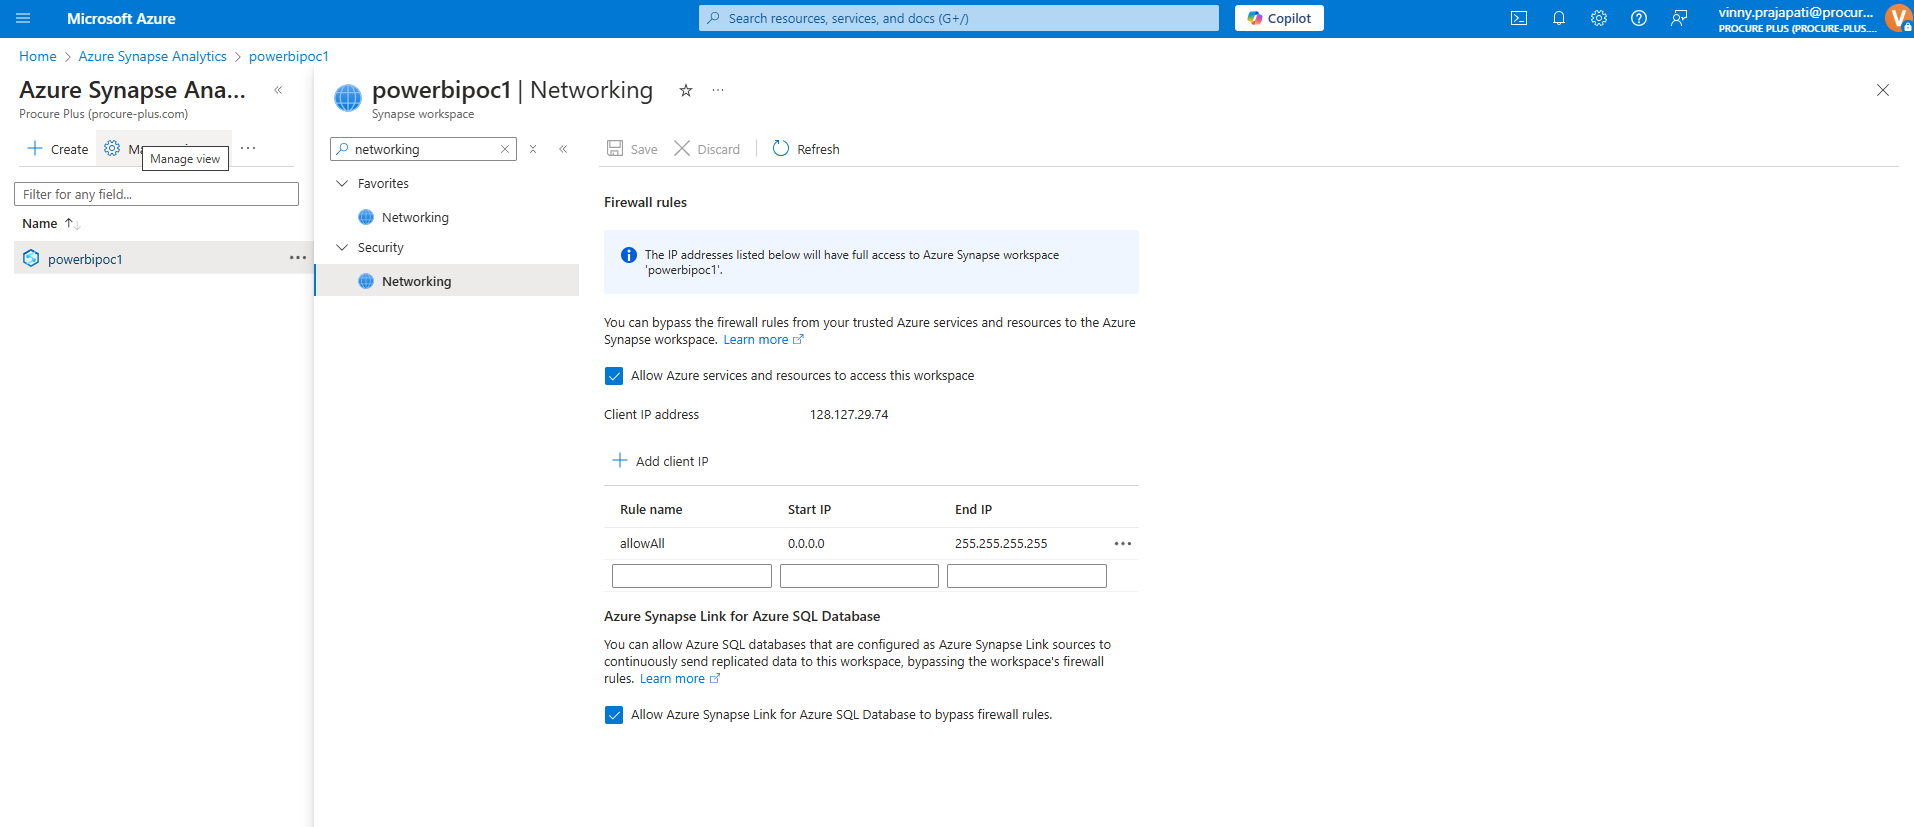
Task: Click the new Rule name input field
Action: click(x=692, y=576)
